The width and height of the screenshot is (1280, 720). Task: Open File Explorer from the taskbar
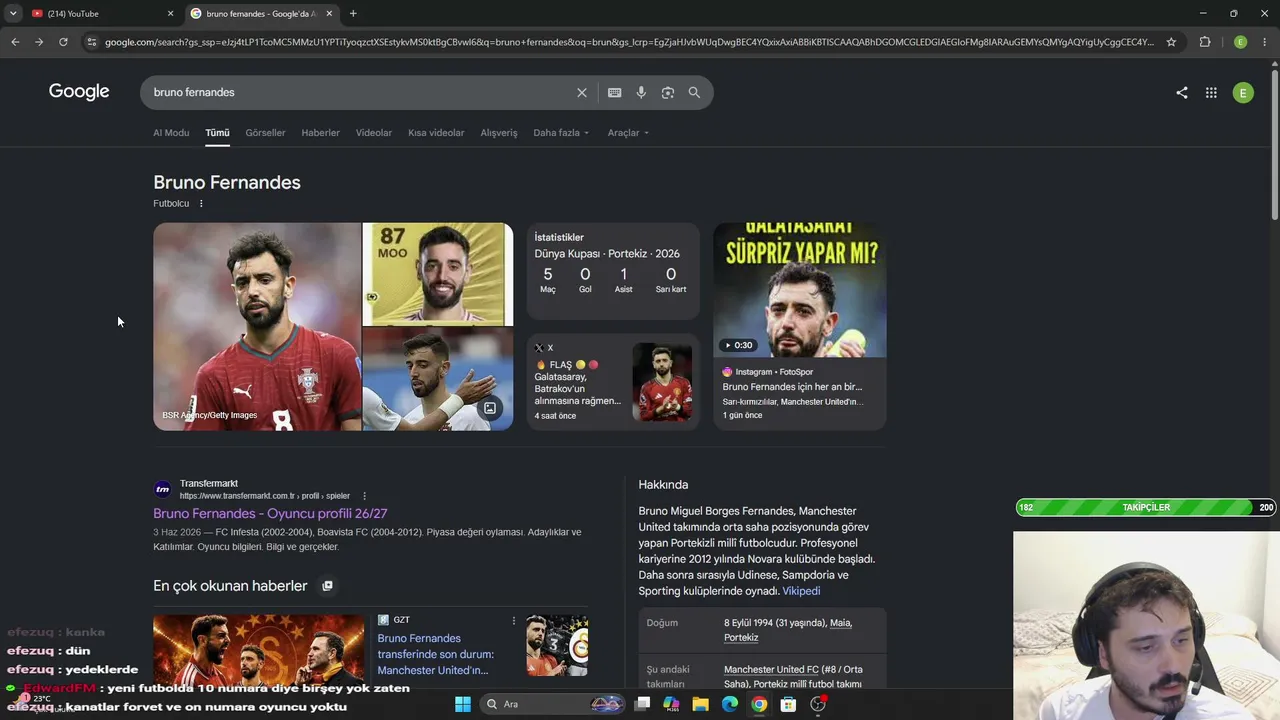[x=701, y=704]
